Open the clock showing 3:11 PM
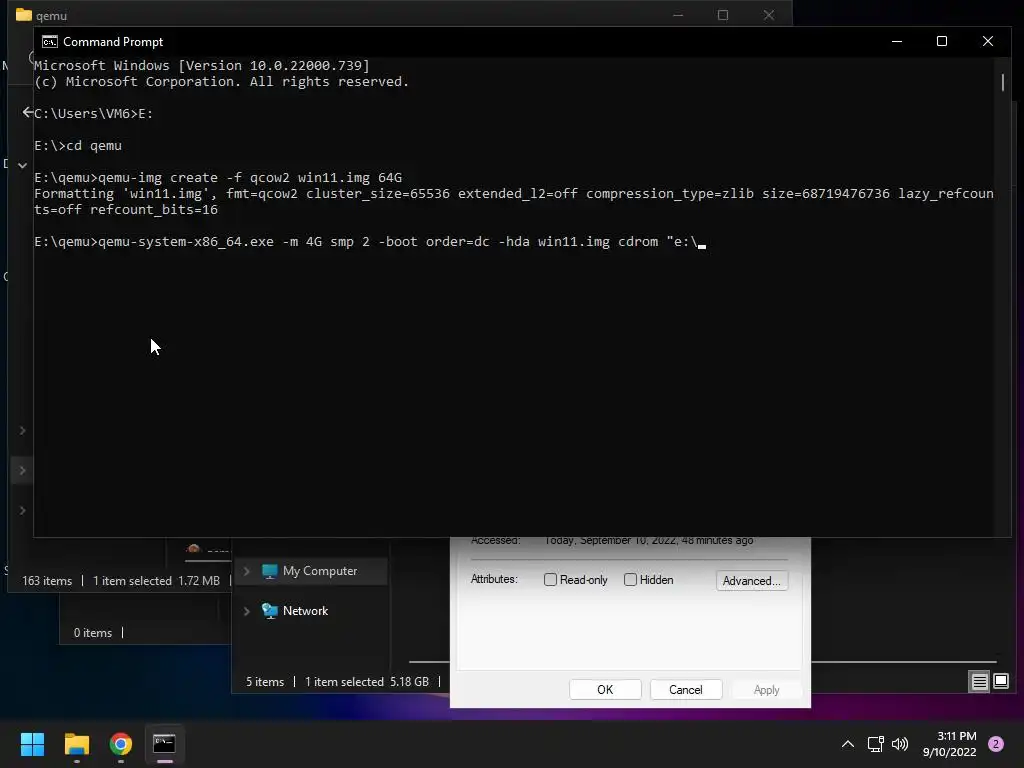Screen dimensions: 1024x768 pos(950,744)
